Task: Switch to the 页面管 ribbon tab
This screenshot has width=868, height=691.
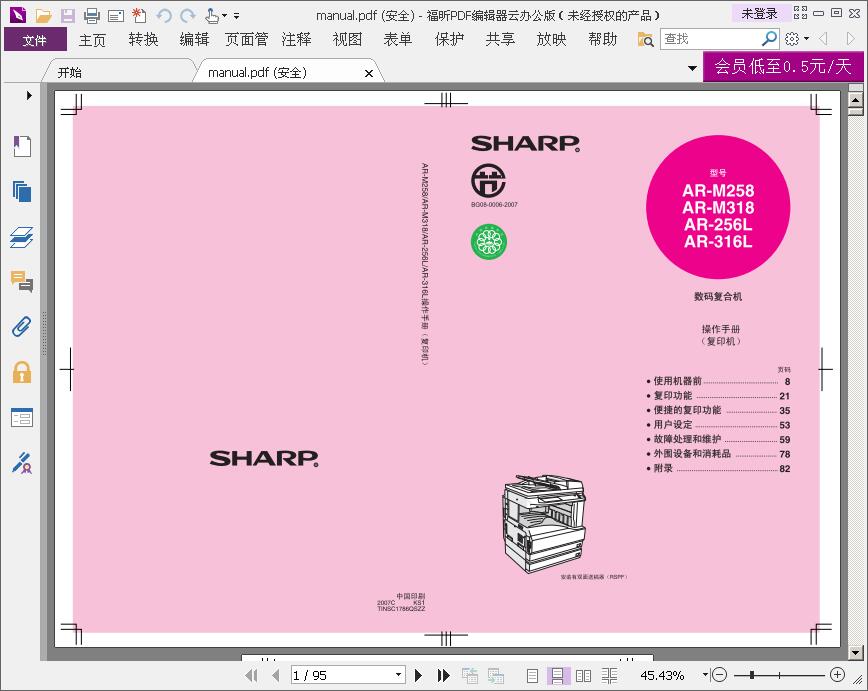Action: [x=246, y=40]
